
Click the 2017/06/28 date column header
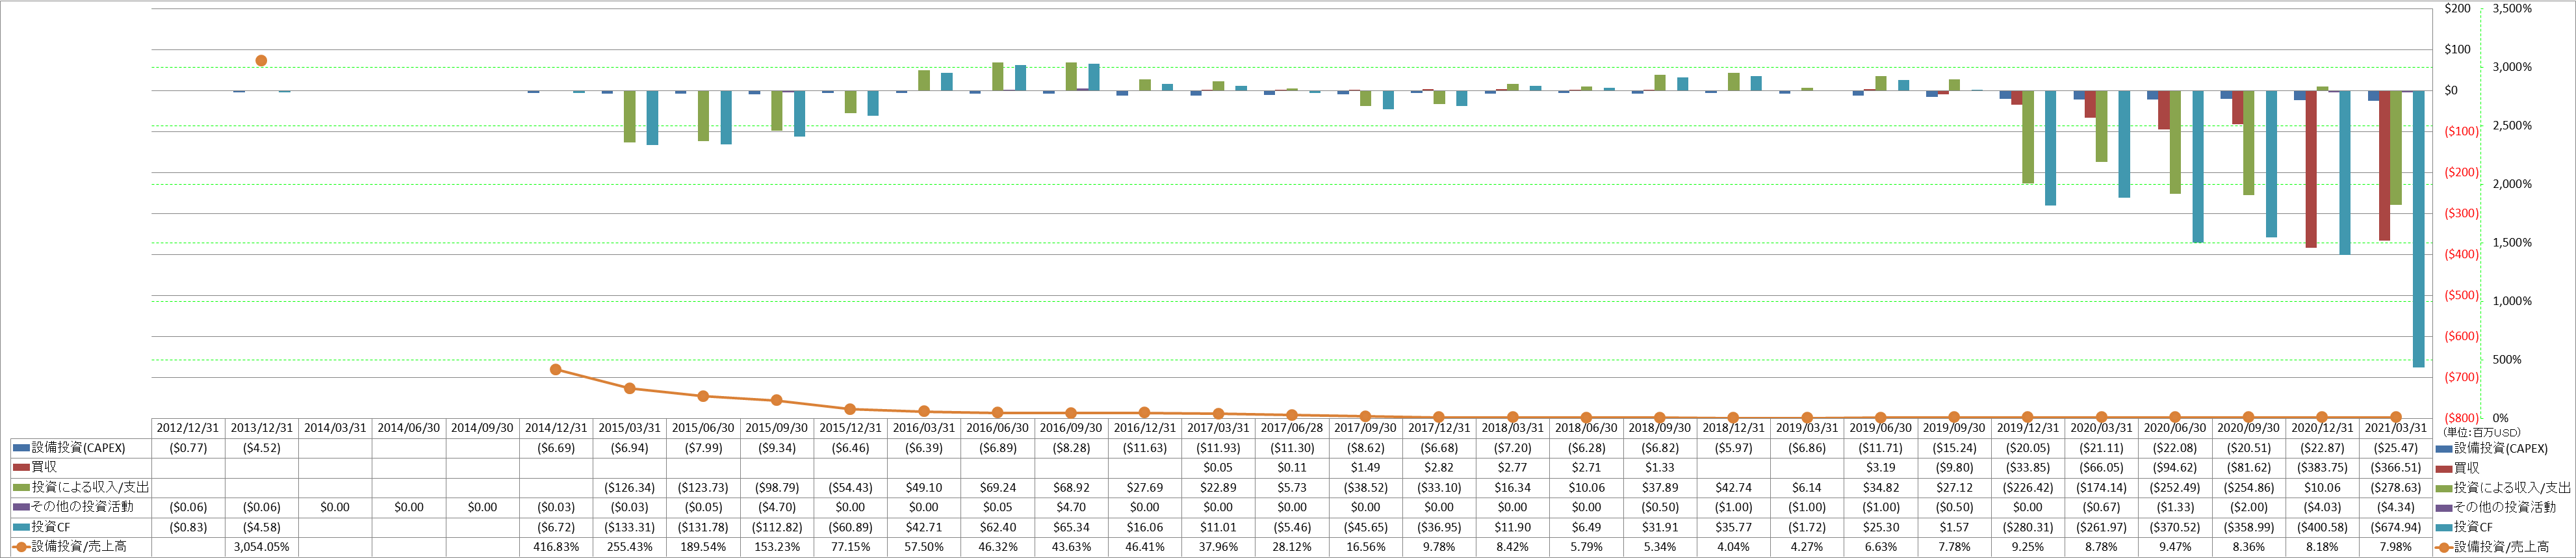tap(1292, 428)
